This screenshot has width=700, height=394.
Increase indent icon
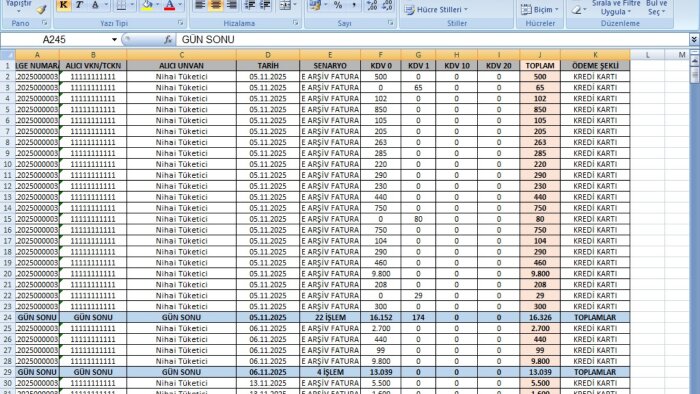pyautogui.click(x=265, y=5)
